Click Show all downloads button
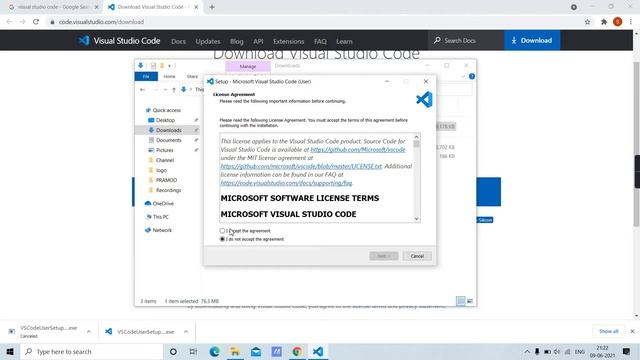The height and width of the screenshot is (360, 640). point(609,331)
